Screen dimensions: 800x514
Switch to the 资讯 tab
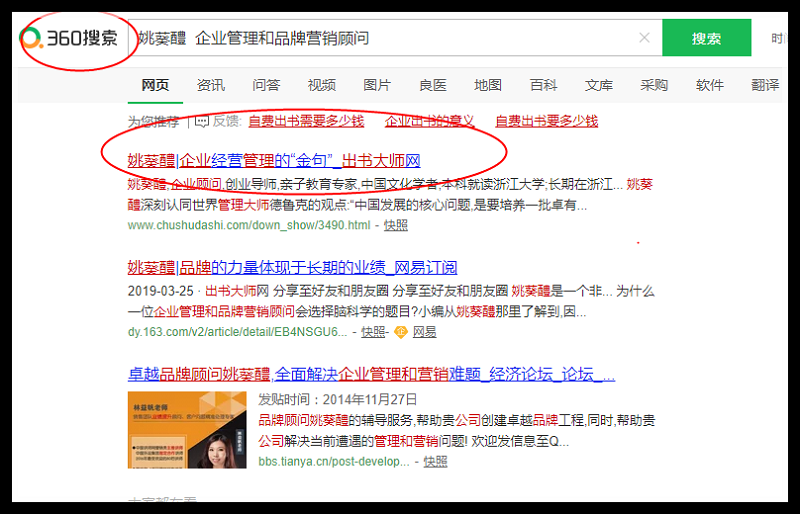(x=210, y=85)
